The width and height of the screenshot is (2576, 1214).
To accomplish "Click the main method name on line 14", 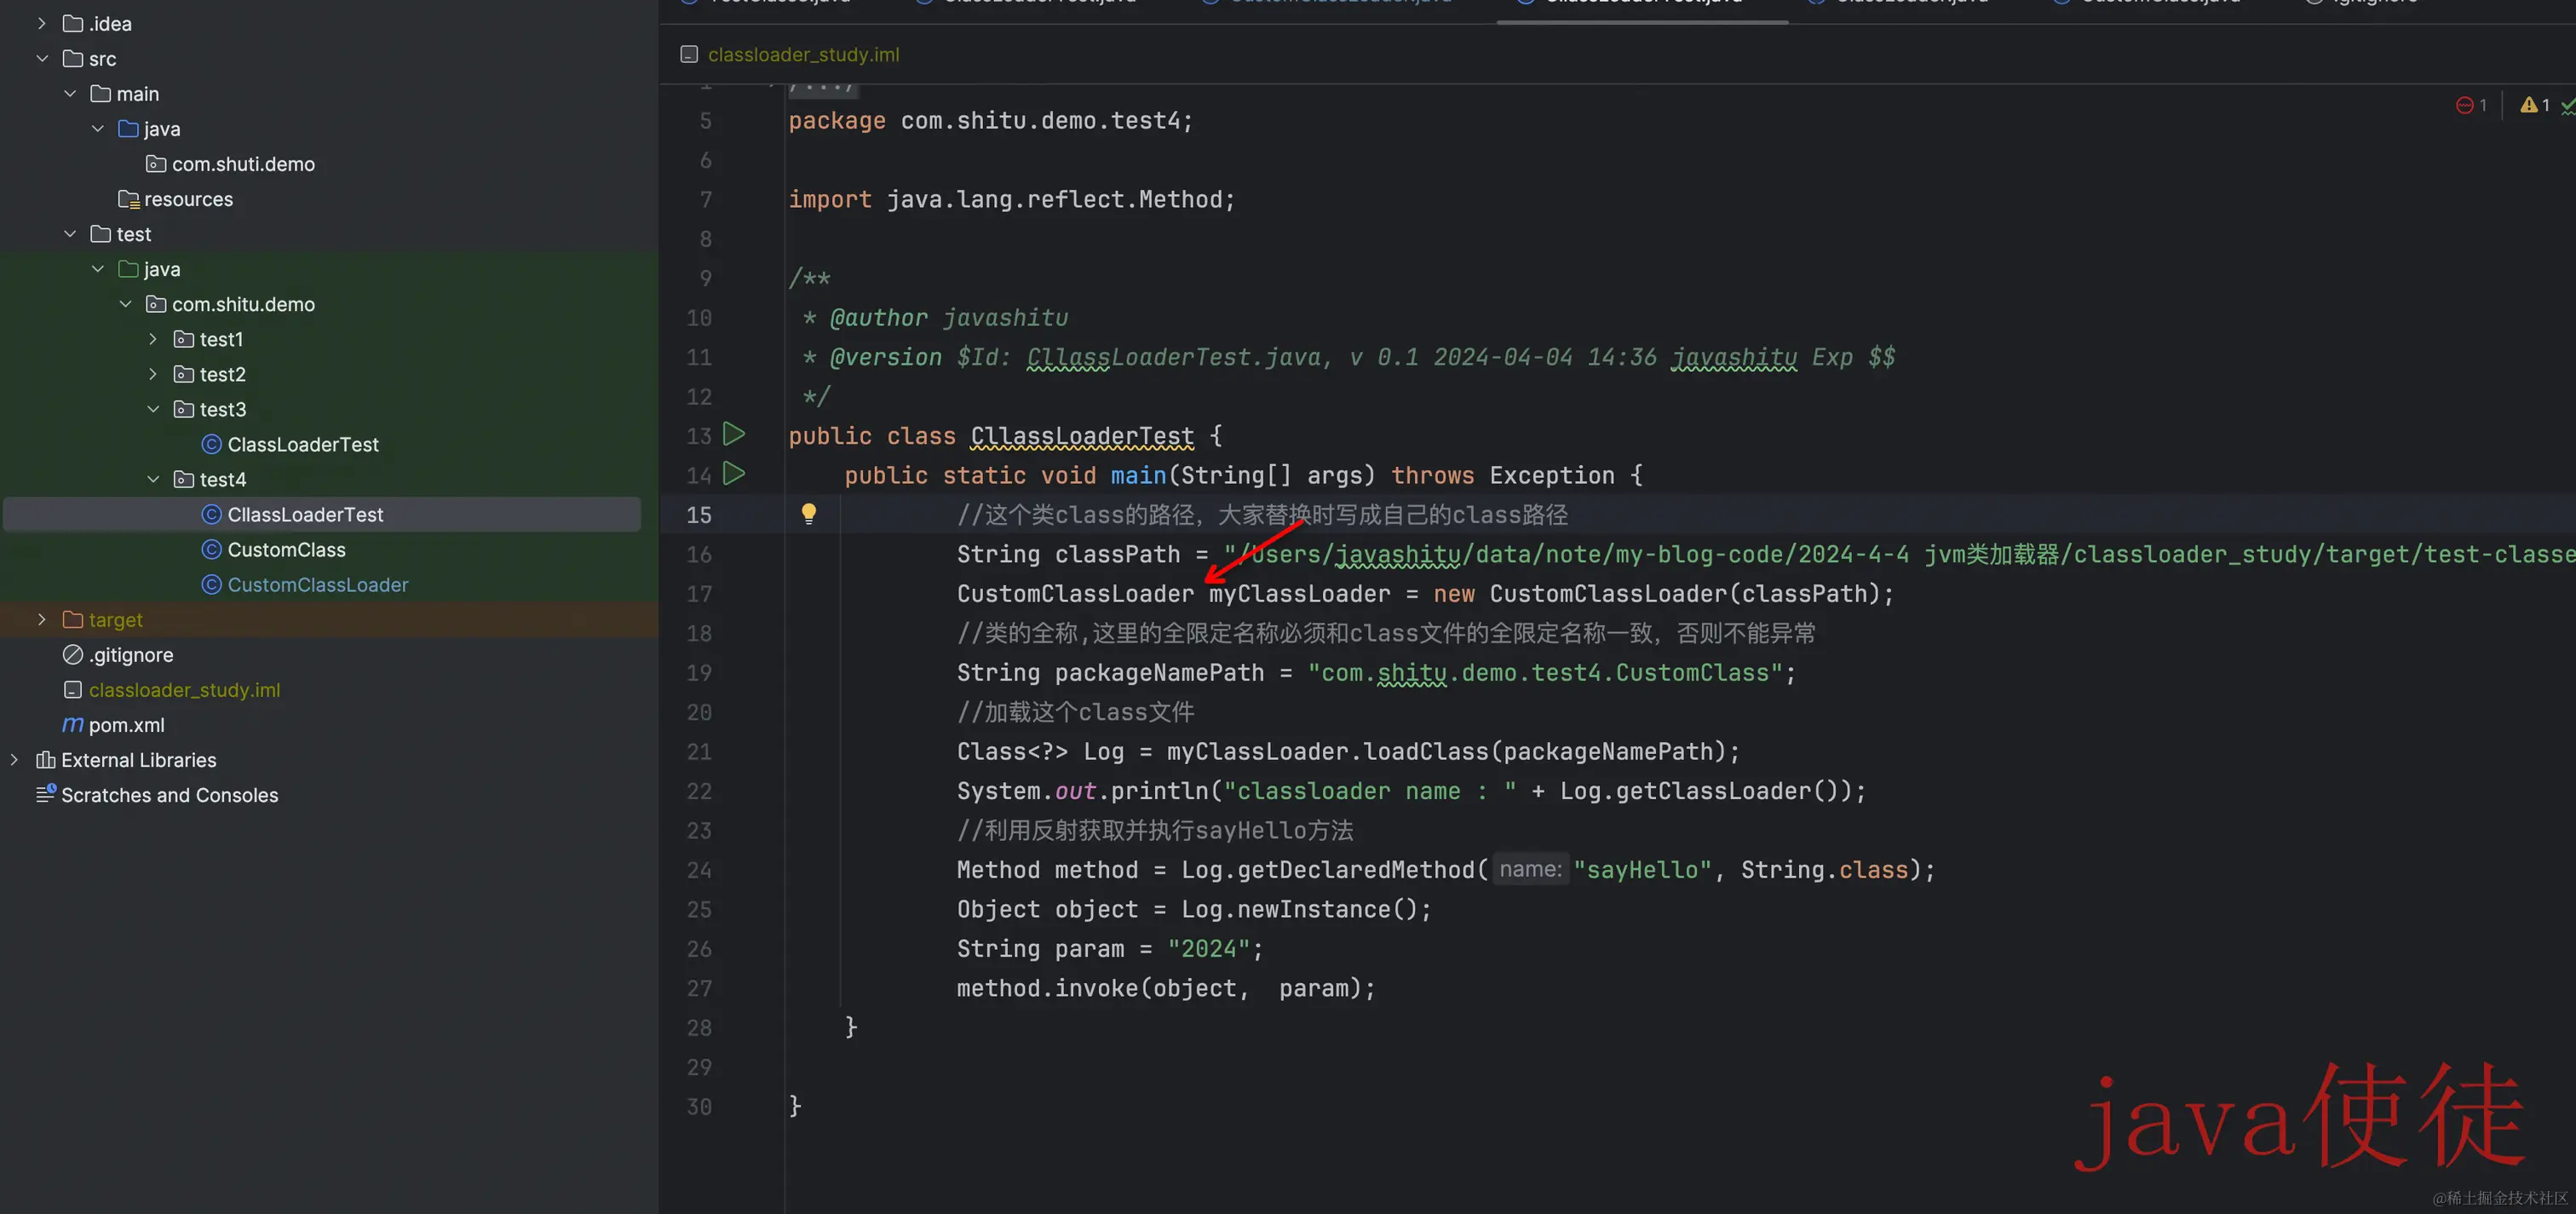I will (1138, 475).
